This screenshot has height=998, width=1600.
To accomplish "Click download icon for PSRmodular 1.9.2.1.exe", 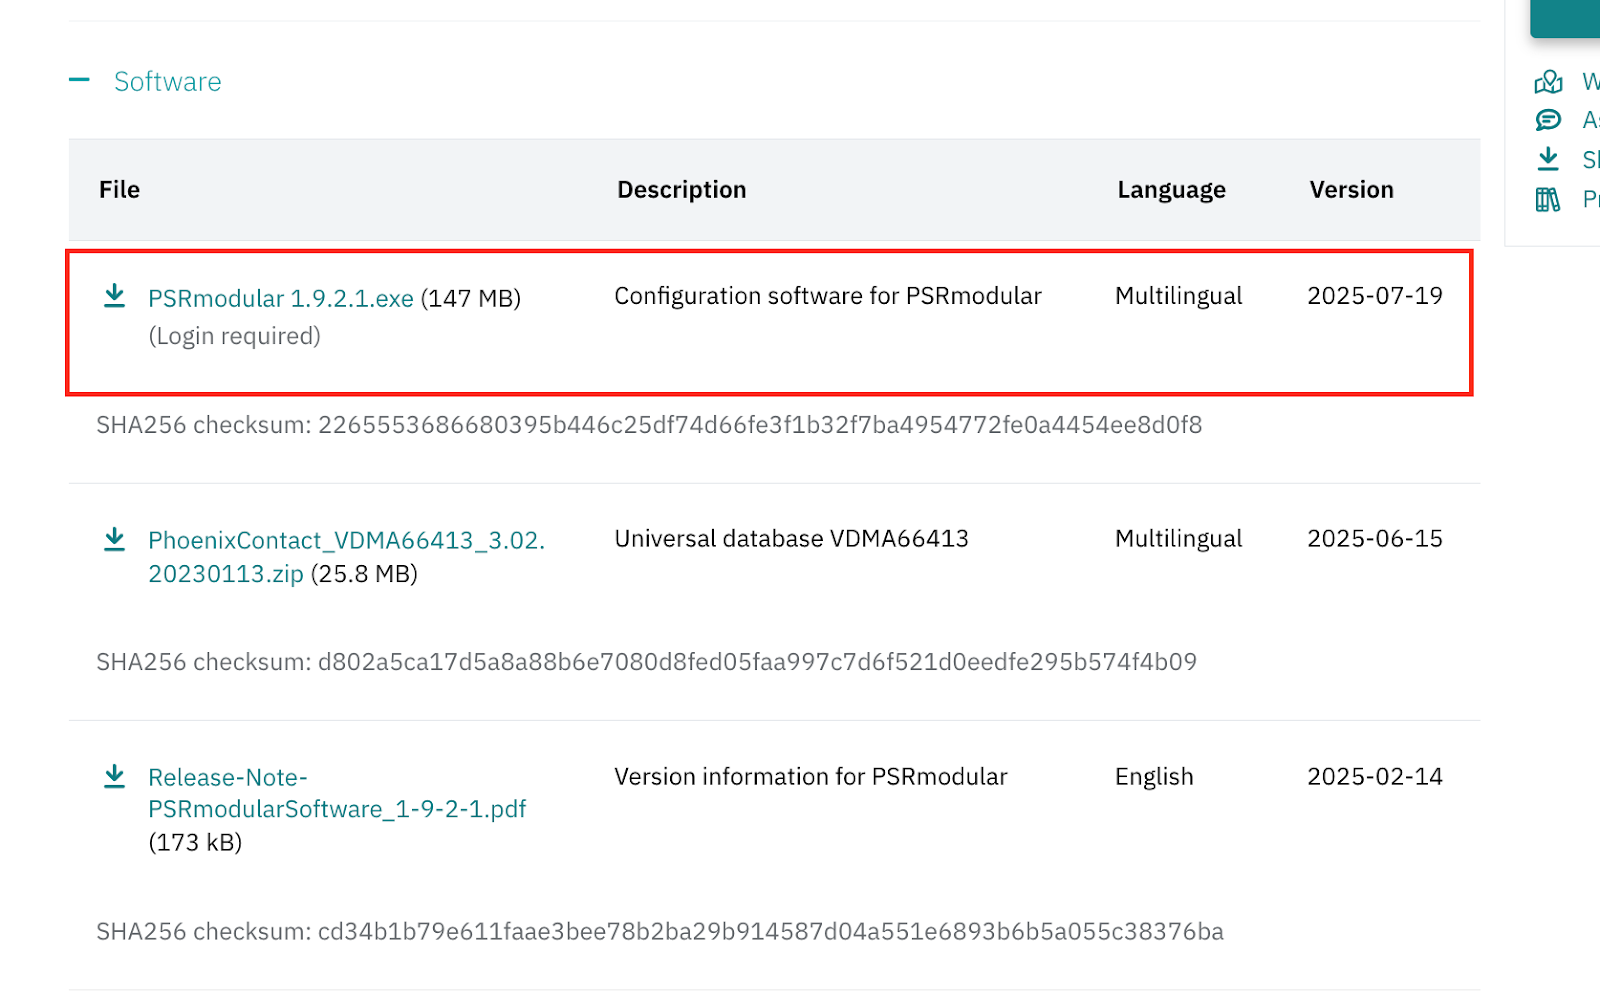I will (115, 296).
